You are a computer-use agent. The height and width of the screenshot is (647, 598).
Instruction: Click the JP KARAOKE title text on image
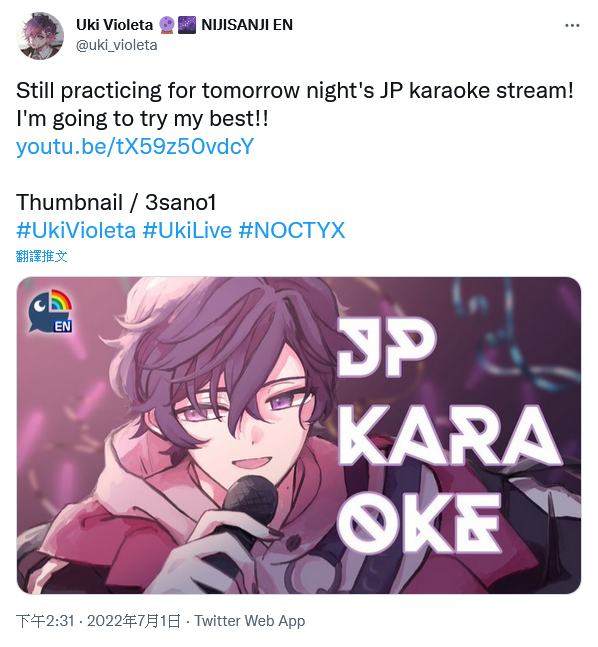448,436
